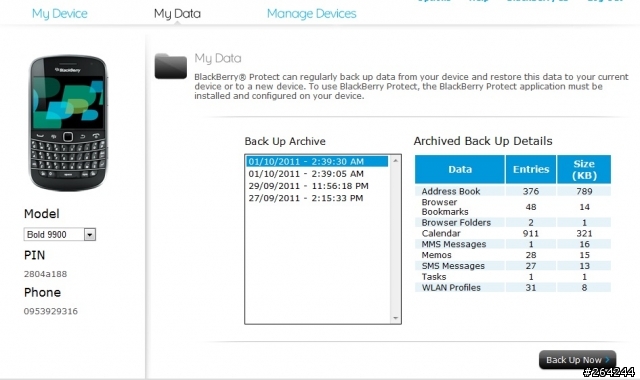The image size is (640, 380).
Task: Click the Address Book size value 789
Action: pyautogui.click(x=584, y=191)
